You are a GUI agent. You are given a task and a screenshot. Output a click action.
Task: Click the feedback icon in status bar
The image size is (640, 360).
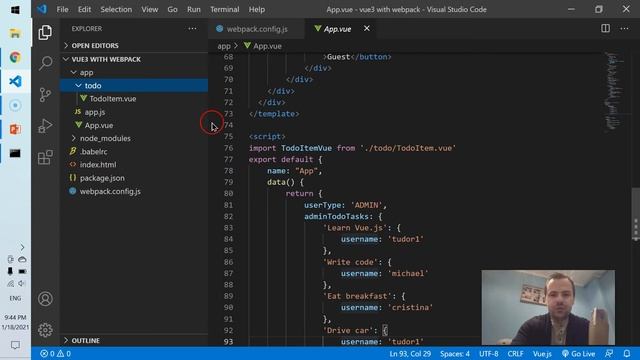[609, 353]
